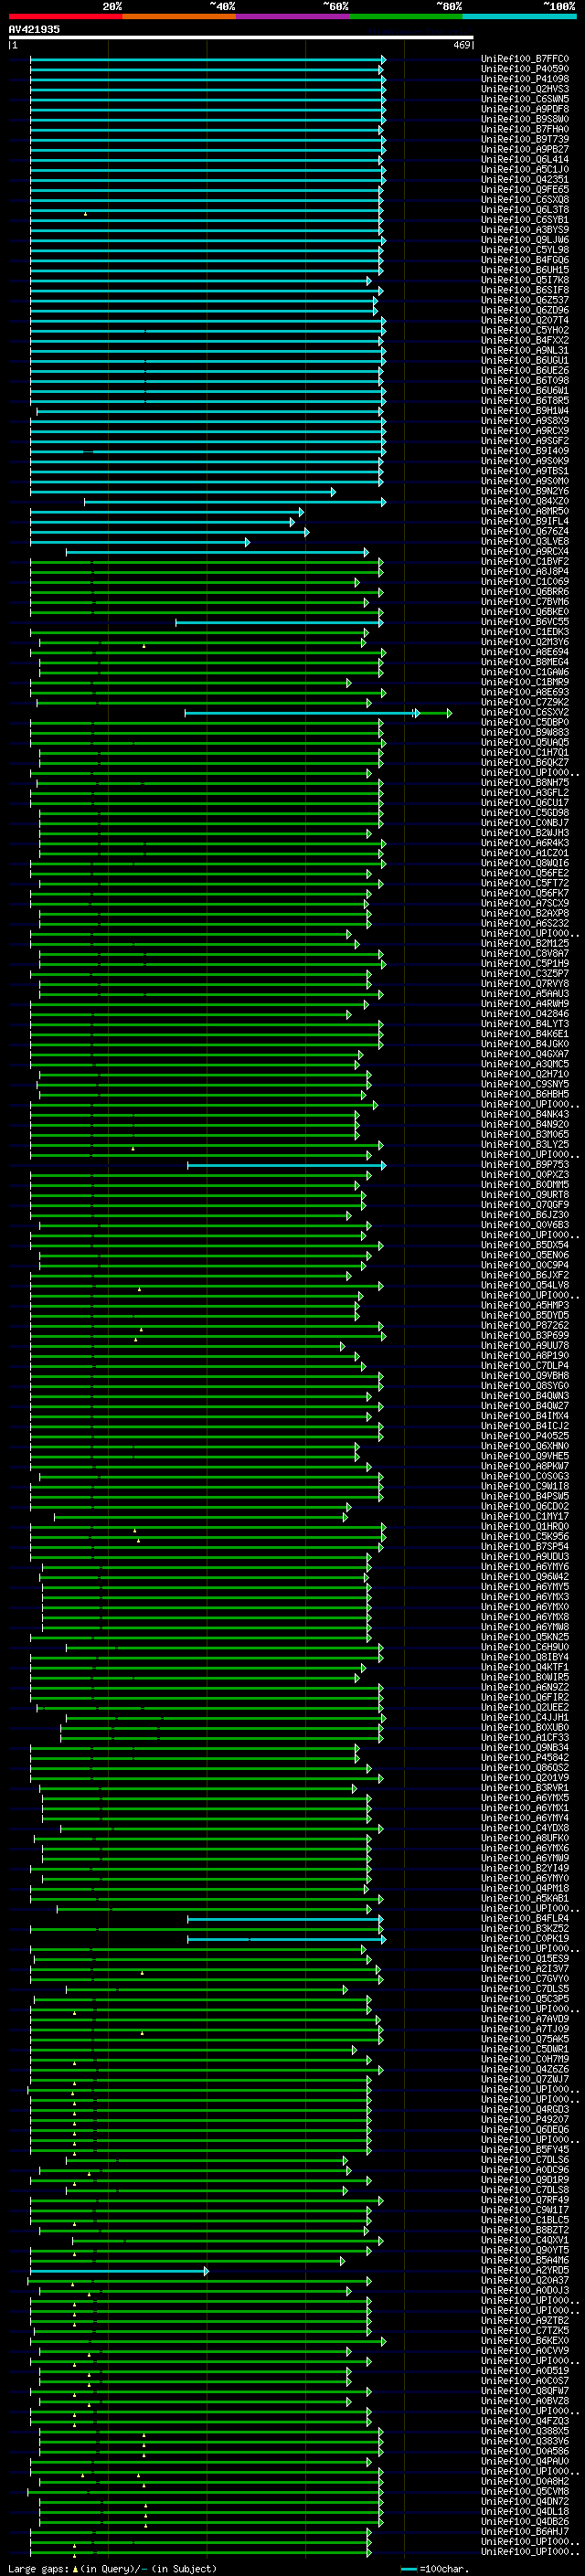Open hit UniRef100_Q2HVS3
Viewport: 585px width, 2576px height.
pos(525,89)
